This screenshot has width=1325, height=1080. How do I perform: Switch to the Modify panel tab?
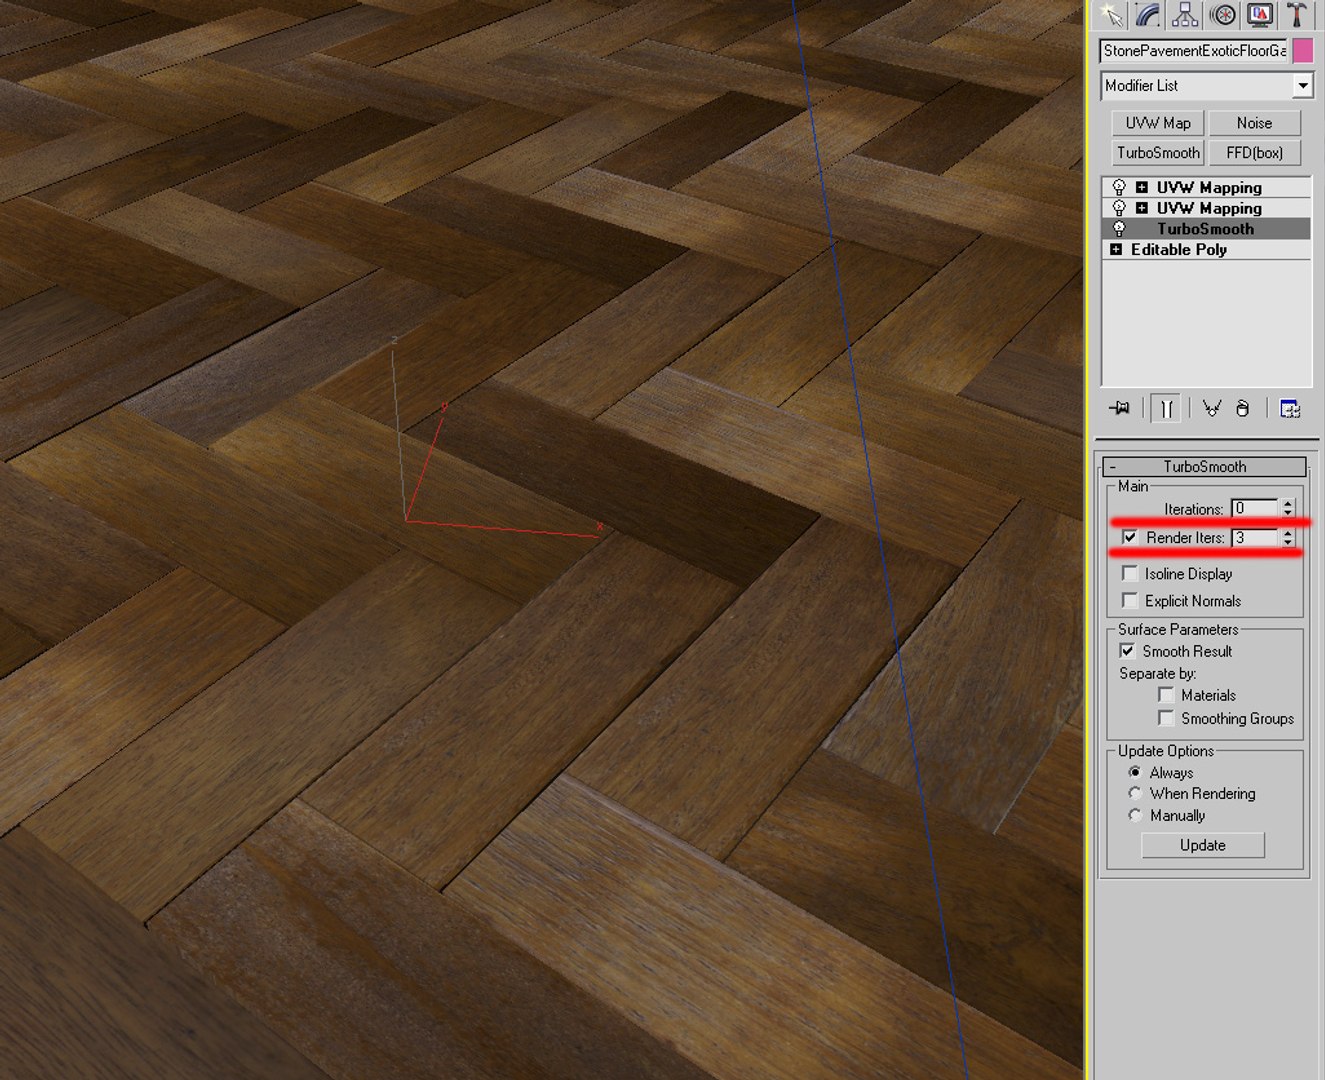pos(1148,14)
